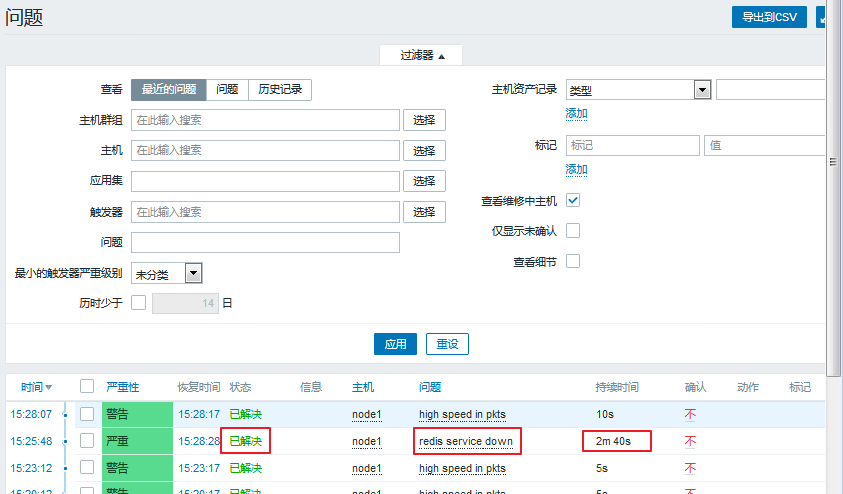
Task: Enable 仅显示未确认 checkbox
Action: click(573, 231)
